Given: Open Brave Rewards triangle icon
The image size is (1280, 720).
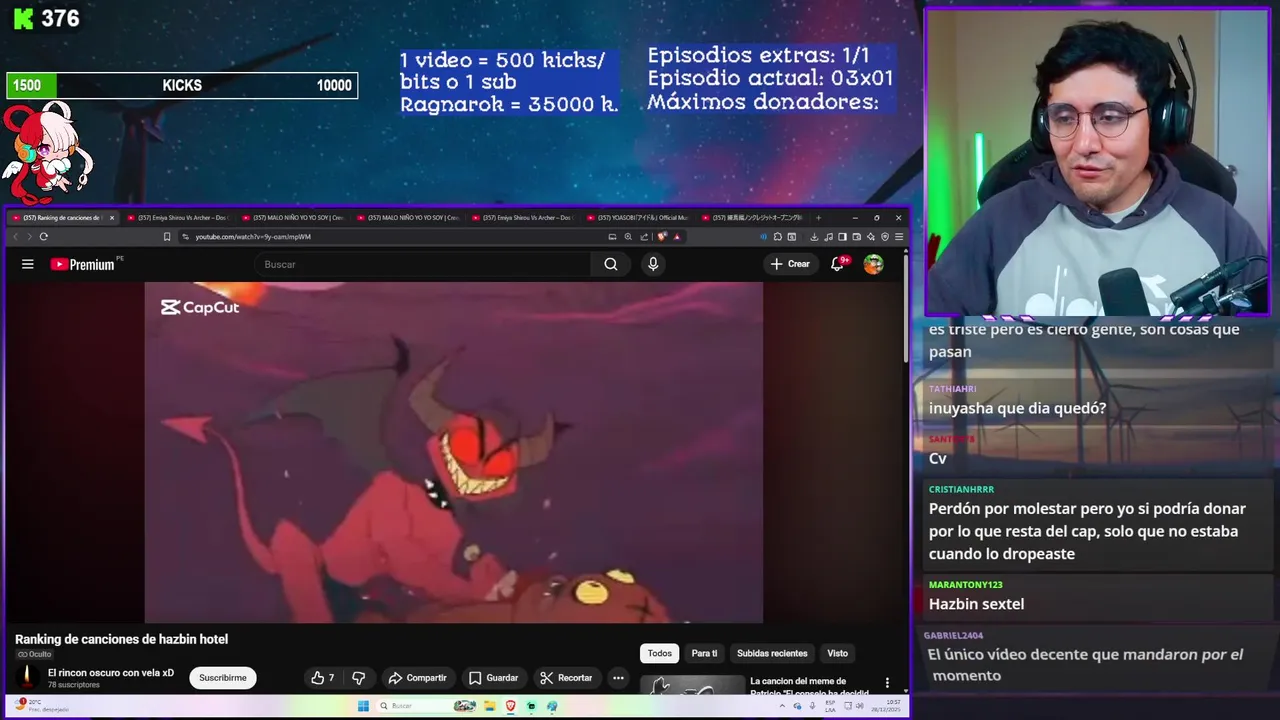Looking at the screenshot, I should tap(677, 237).
